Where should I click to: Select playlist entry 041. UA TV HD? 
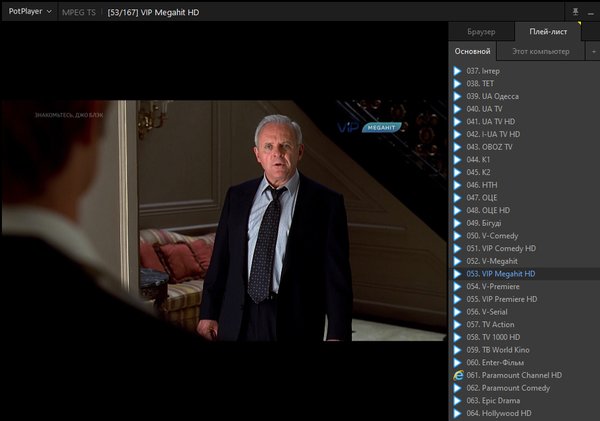[524, 121]
